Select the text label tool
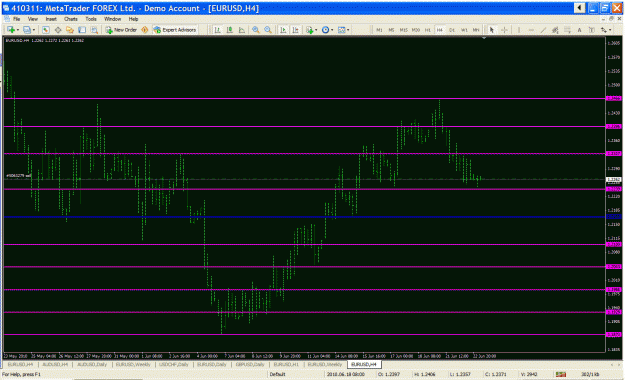The height and width of the screenshot is (380, 625). coord(592,30)
